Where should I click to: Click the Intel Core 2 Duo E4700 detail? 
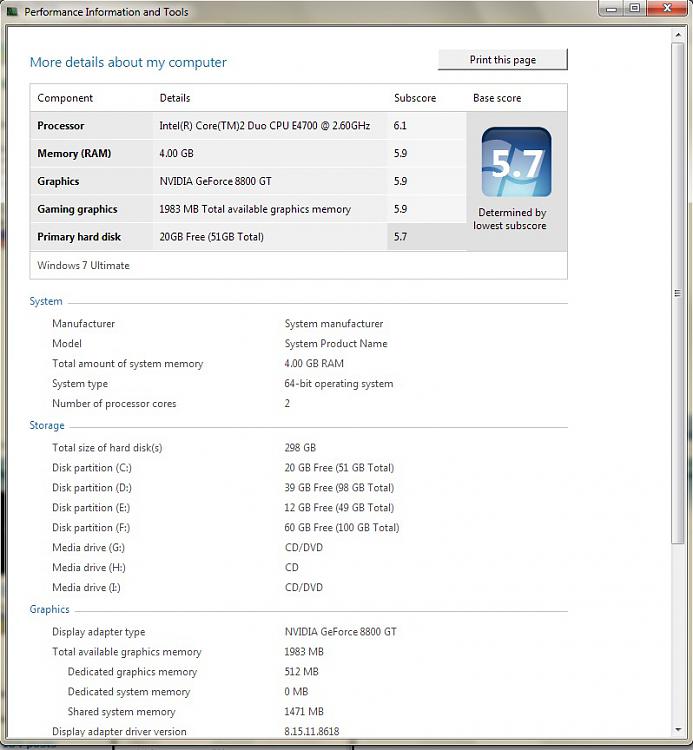pyautogui.click(x=264, y=126)
